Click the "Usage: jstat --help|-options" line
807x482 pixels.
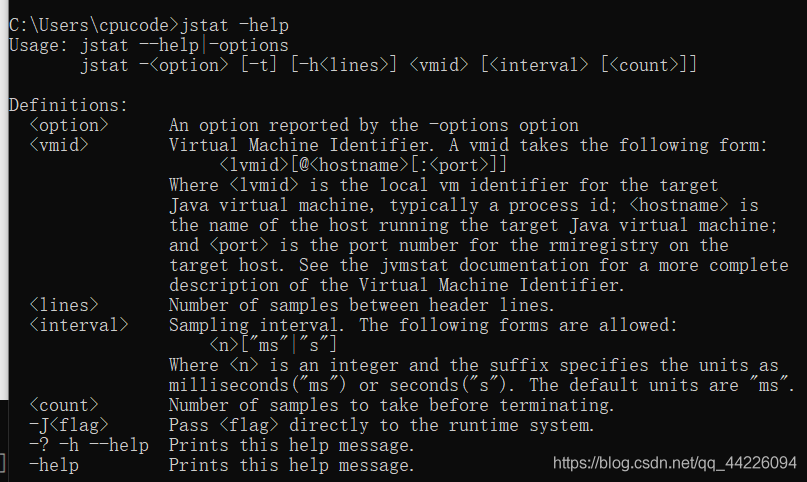point(149,45)
